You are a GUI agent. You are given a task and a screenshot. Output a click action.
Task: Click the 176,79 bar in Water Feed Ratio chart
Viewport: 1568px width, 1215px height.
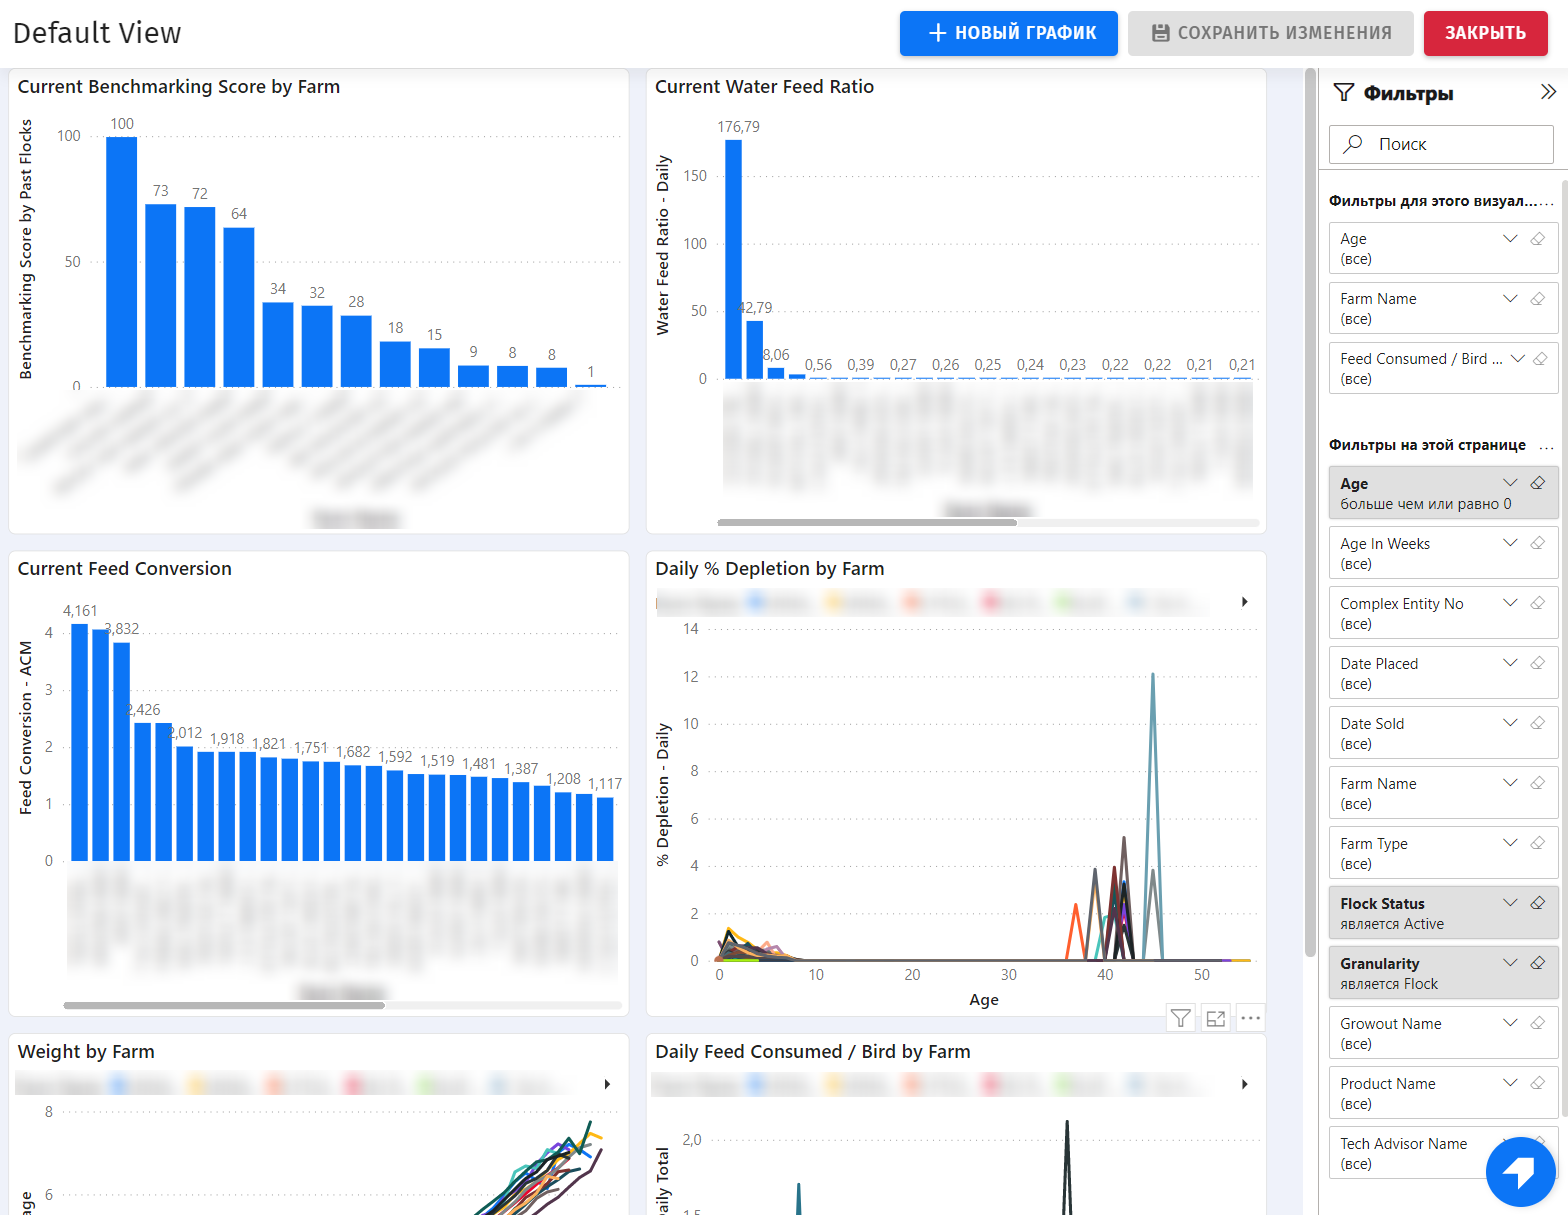[x=733, y=259]
